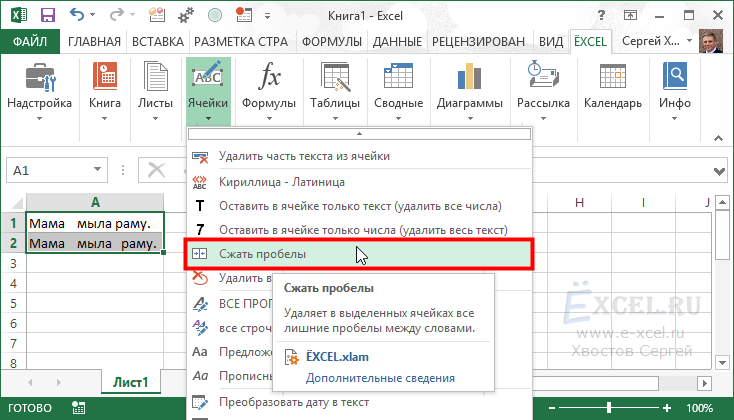Click the gears icon in quick access toolbar

[x=186, y=15]
